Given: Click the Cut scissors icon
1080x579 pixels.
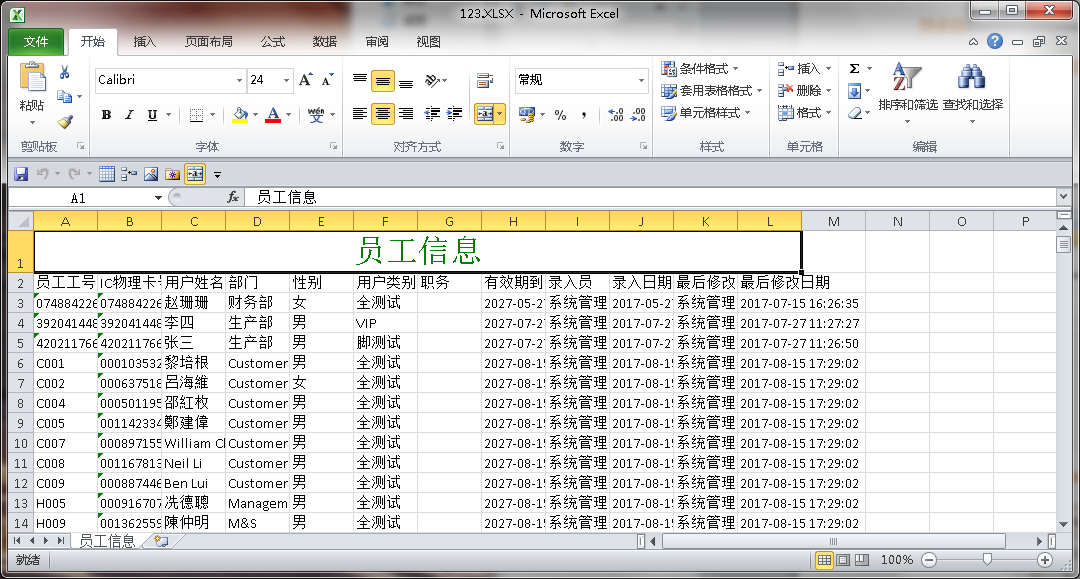Looking at the screenshot, I should [65, 73].
